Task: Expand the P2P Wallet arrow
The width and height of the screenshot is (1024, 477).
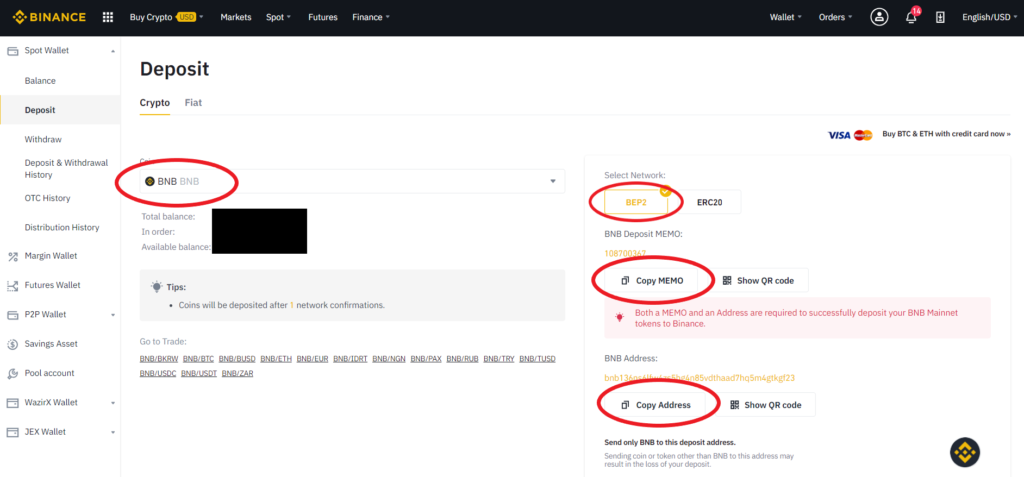Action: [x=112, y=315]
